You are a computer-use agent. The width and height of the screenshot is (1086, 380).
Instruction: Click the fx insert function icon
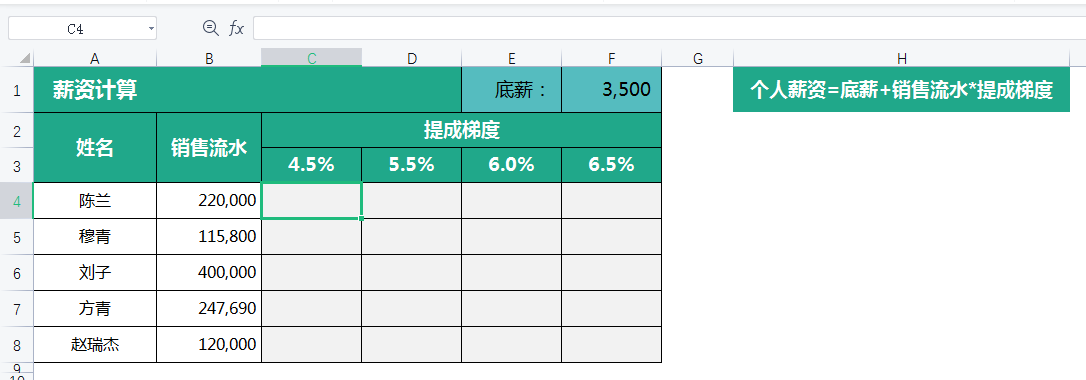click(x=237, y=28)
